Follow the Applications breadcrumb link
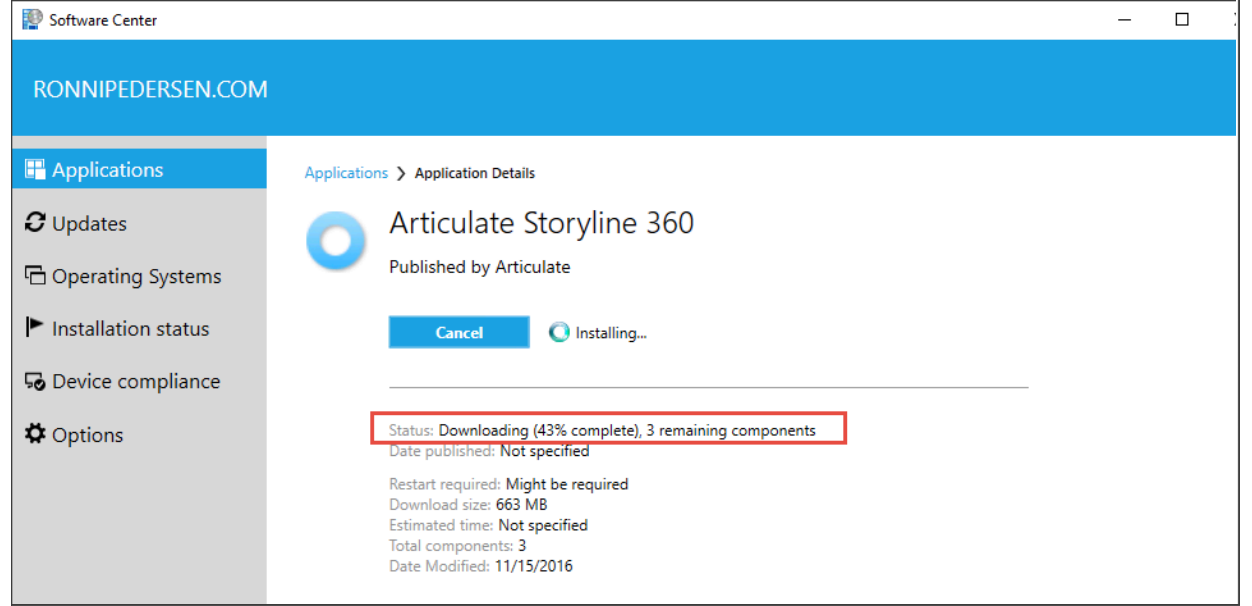This screenshot has width=1252, height=606. (346, 173)
